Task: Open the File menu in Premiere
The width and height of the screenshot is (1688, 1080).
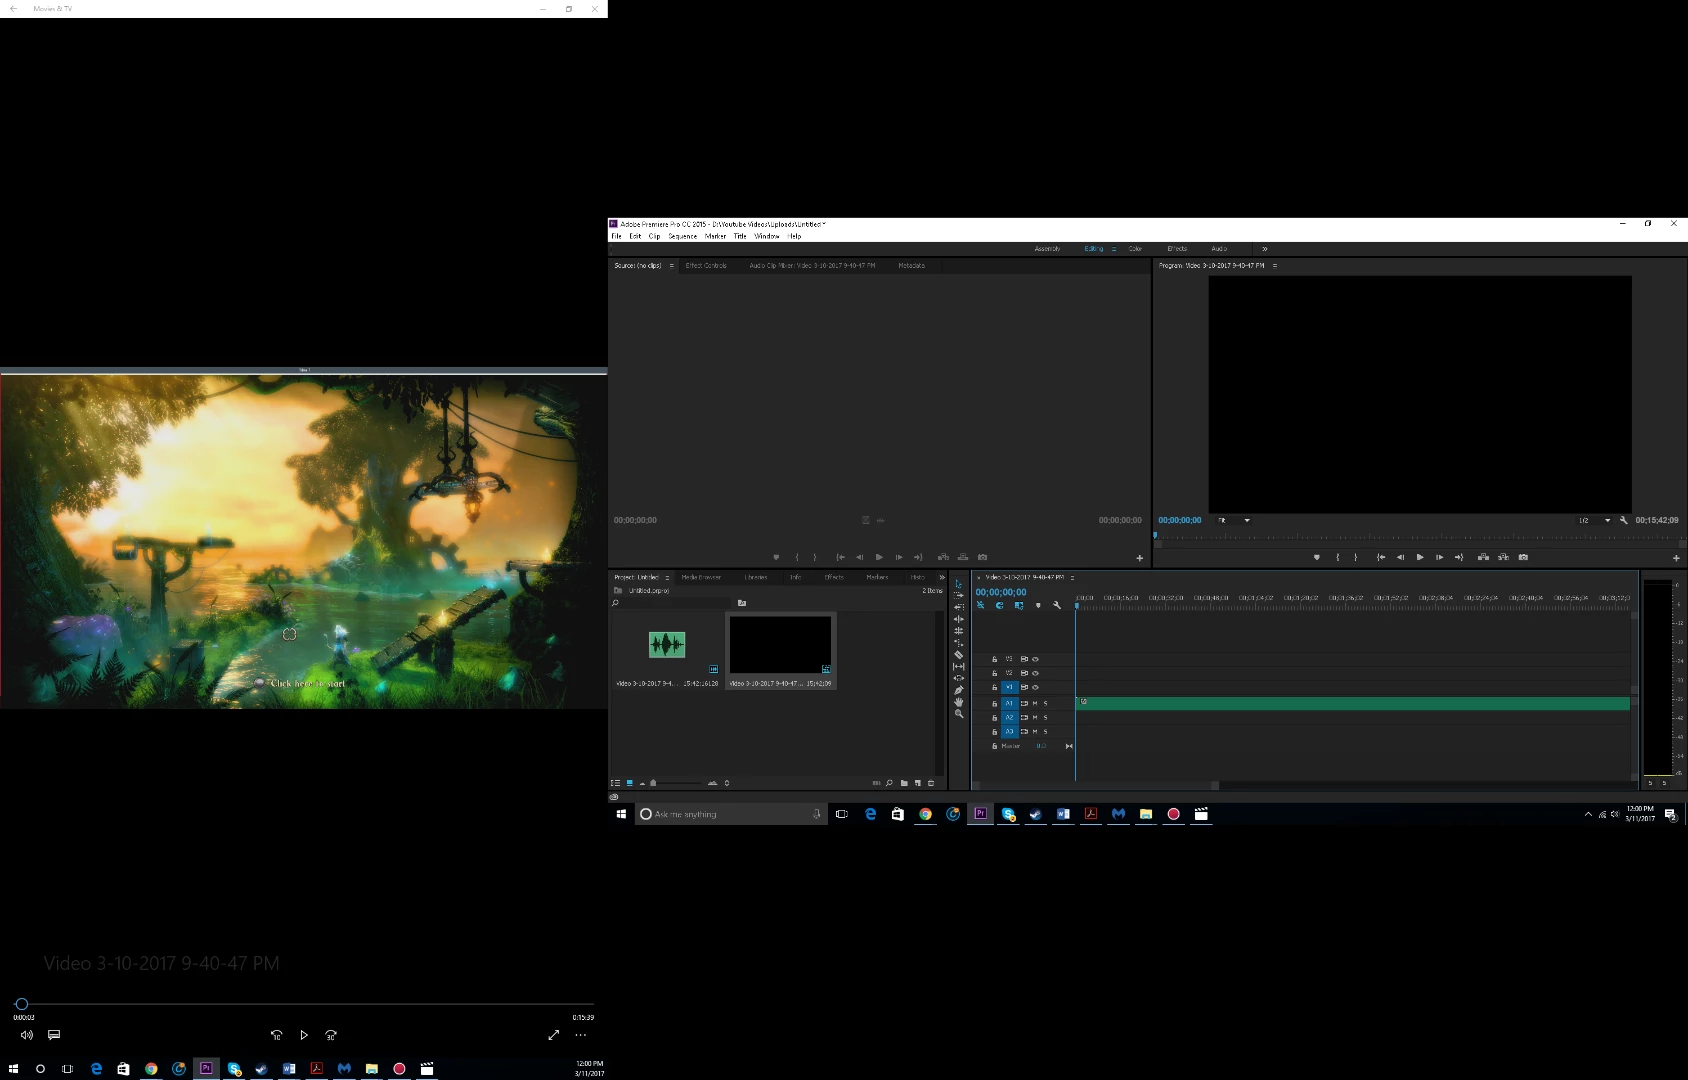Action: click(616, 236)
